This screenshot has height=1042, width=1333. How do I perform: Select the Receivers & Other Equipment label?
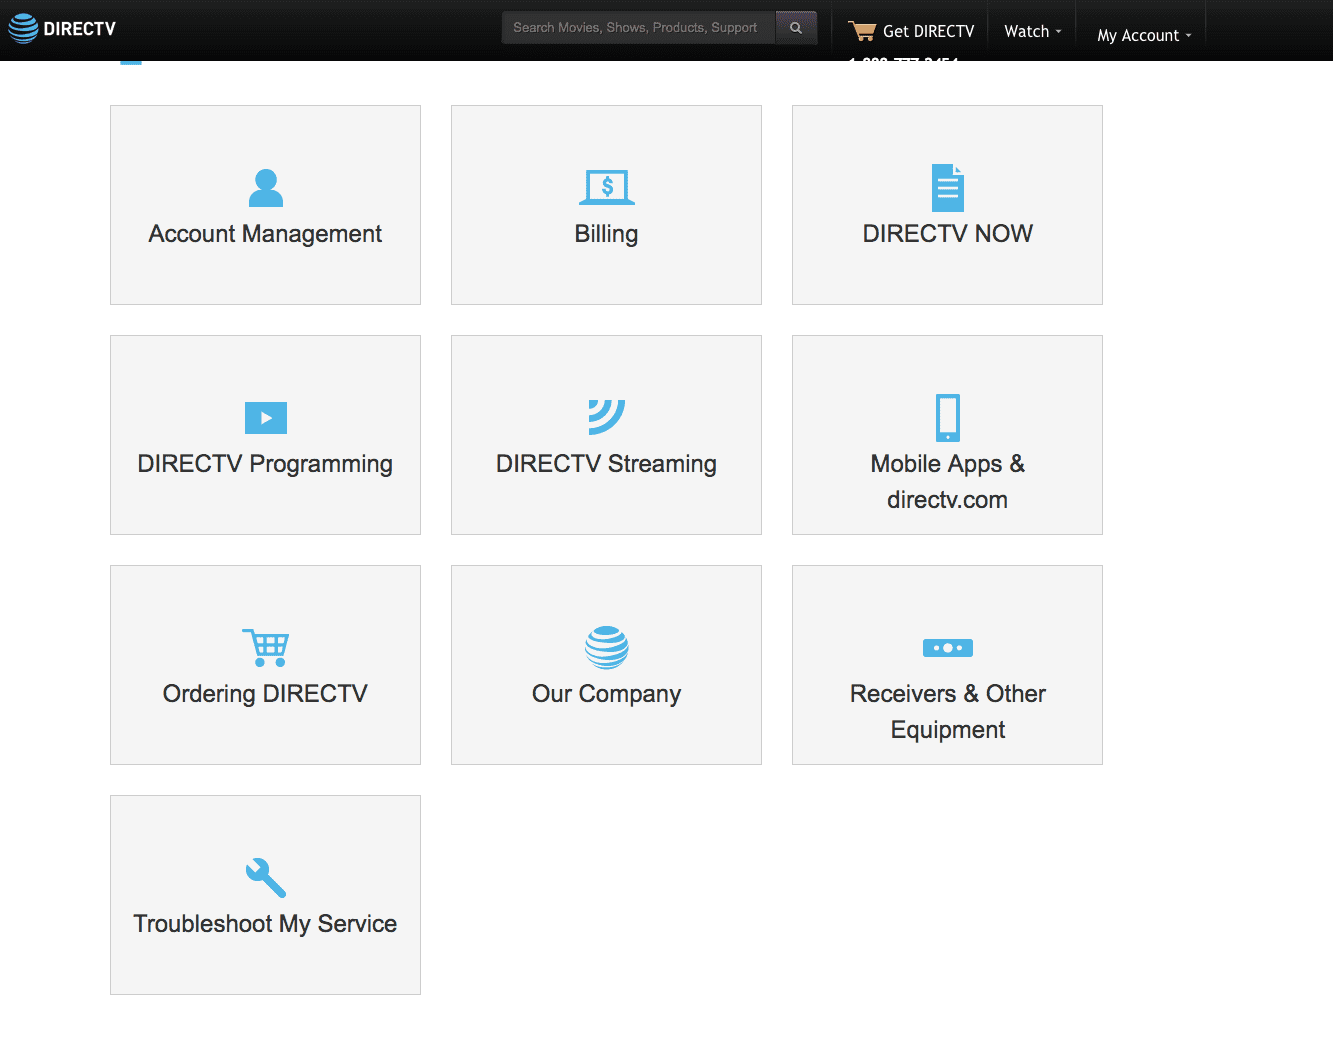[x=947, y=711]
